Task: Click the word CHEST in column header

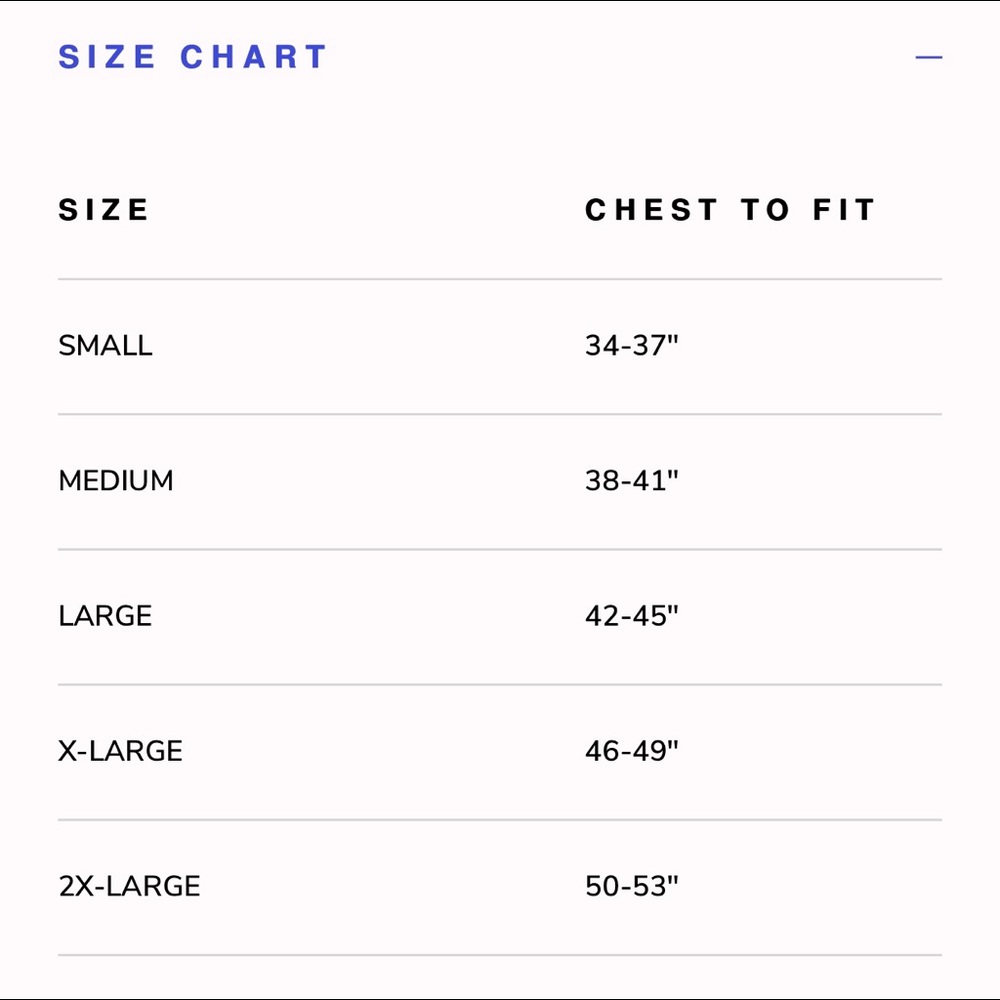Action: pyautogui.click(x=652, y=210)
